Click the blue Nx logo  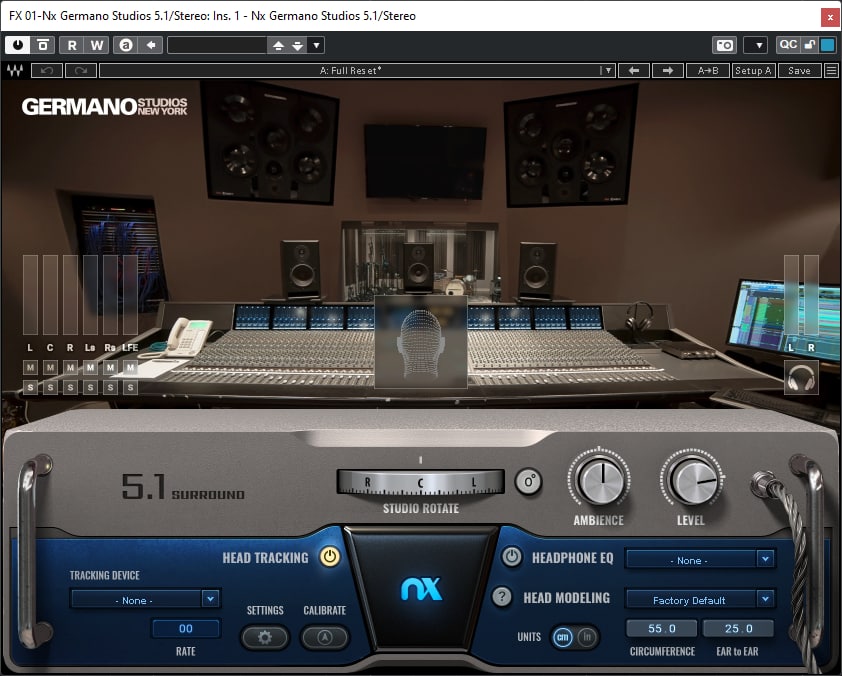422,589
